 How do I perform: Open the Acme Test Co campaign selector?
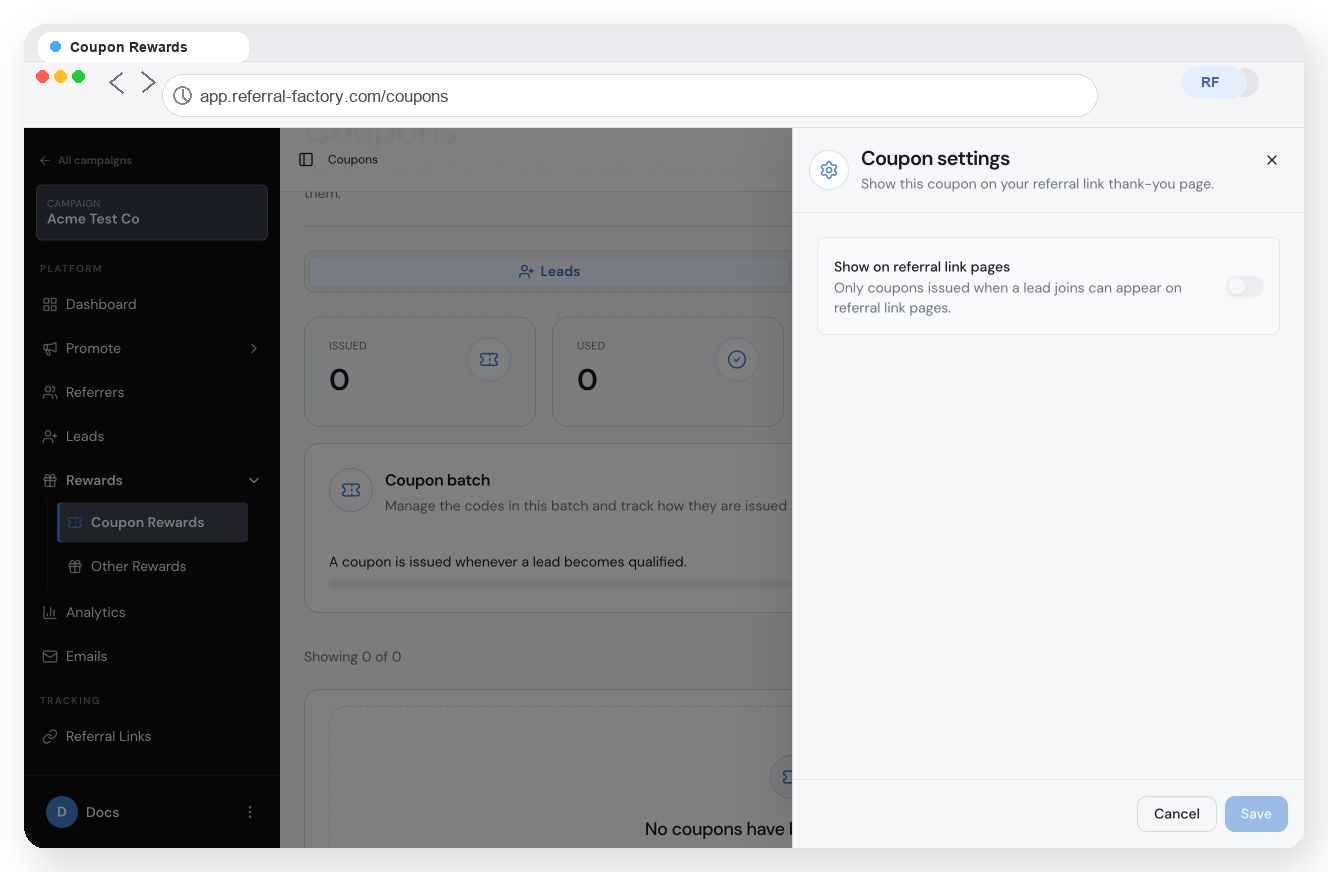152,212
